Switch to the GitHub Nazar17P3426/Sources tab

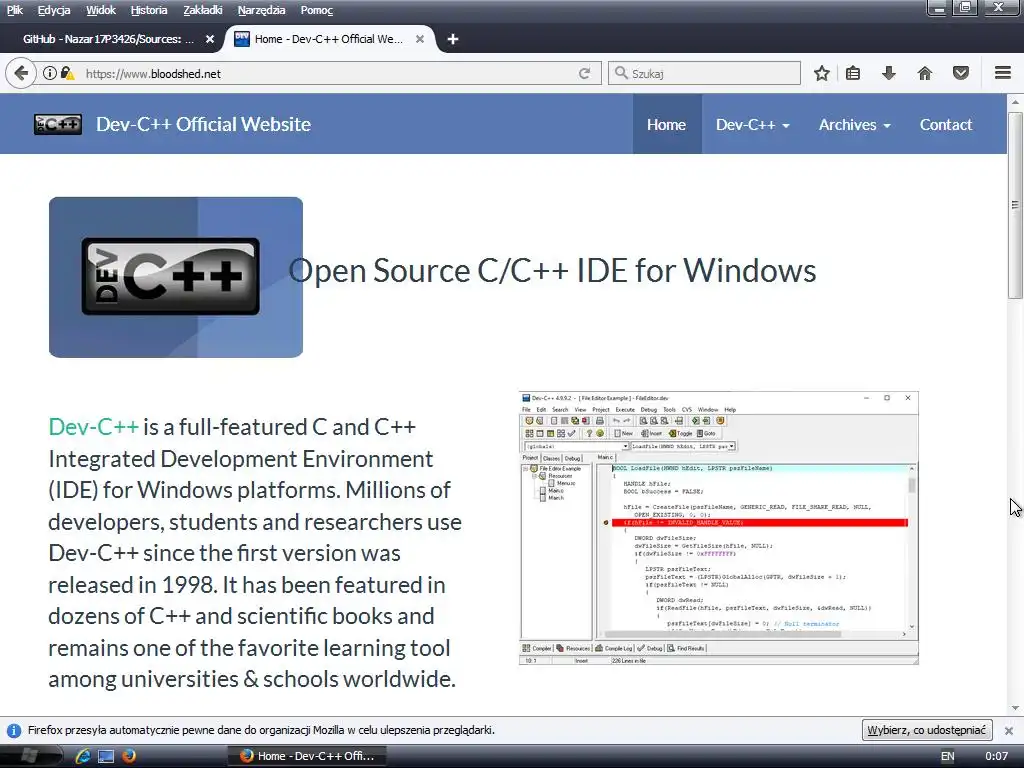(109, 39)
